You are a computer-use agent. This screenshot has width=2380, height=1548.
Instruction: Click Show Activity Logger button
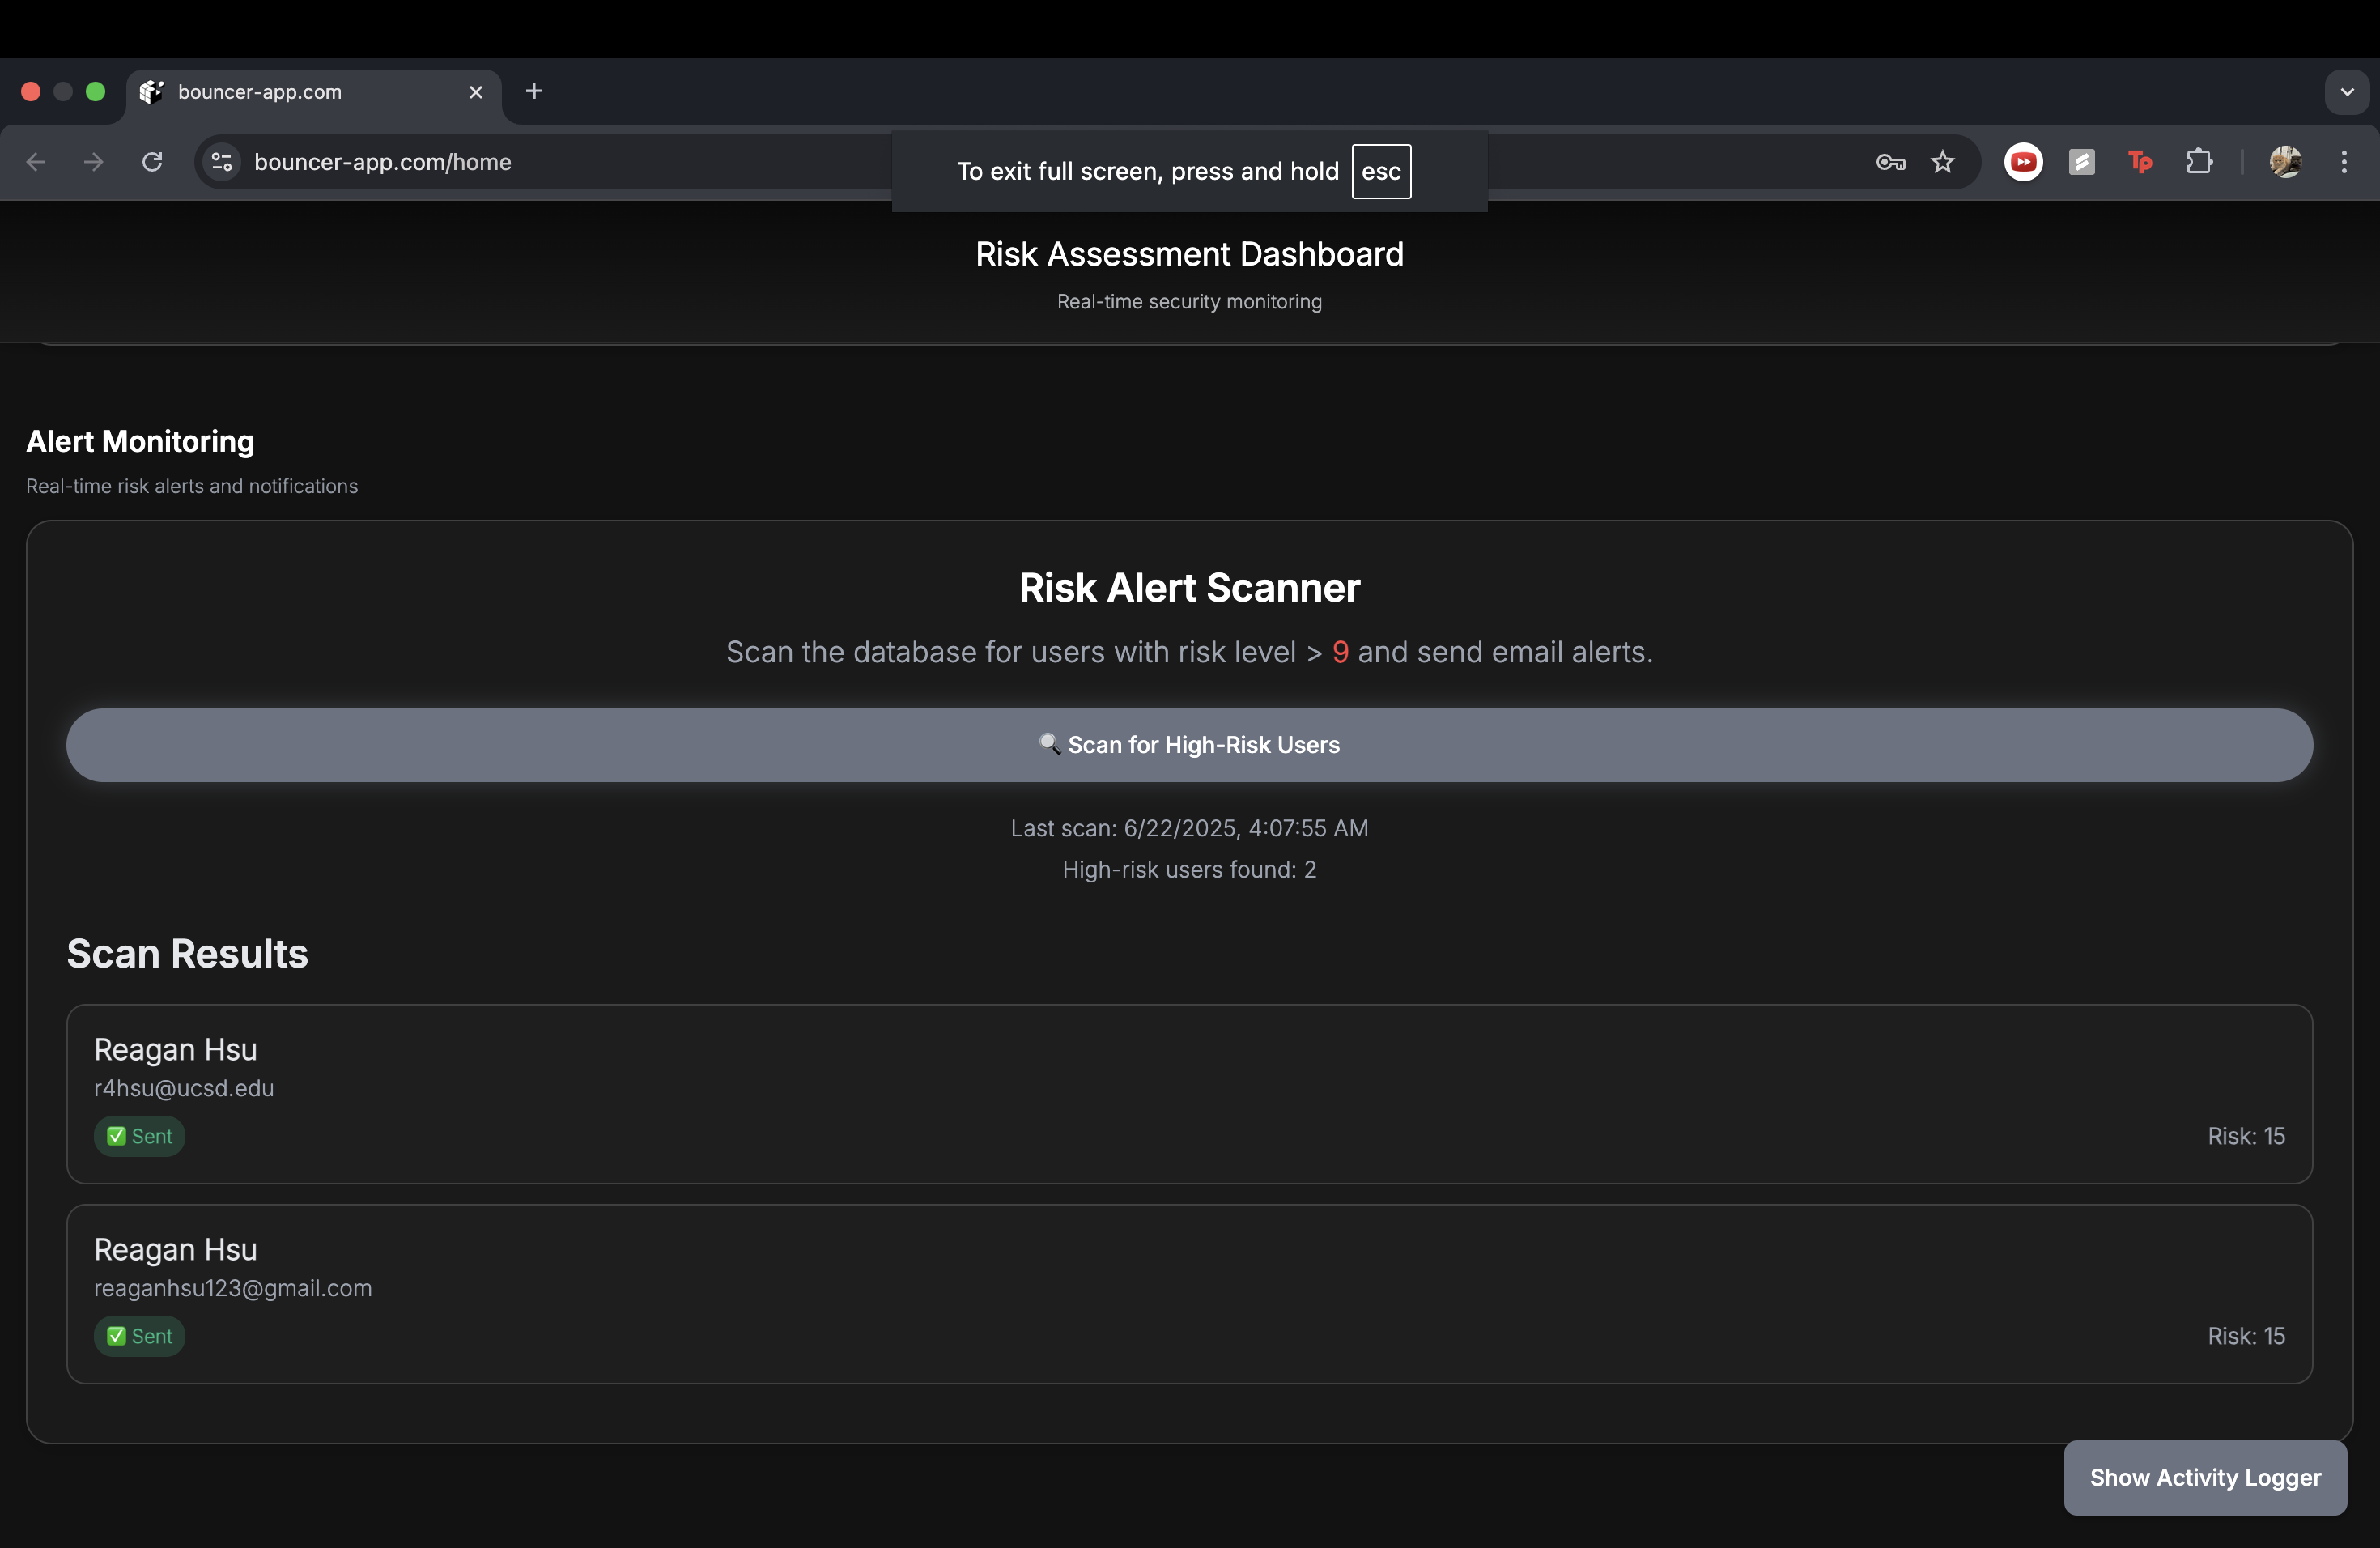pyautogui.click(x=2205, y=1477)
